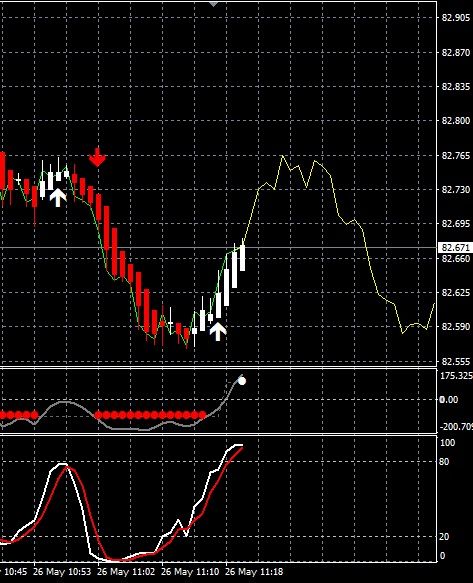Click the red down-arrow sell signal

click(97, 157)
